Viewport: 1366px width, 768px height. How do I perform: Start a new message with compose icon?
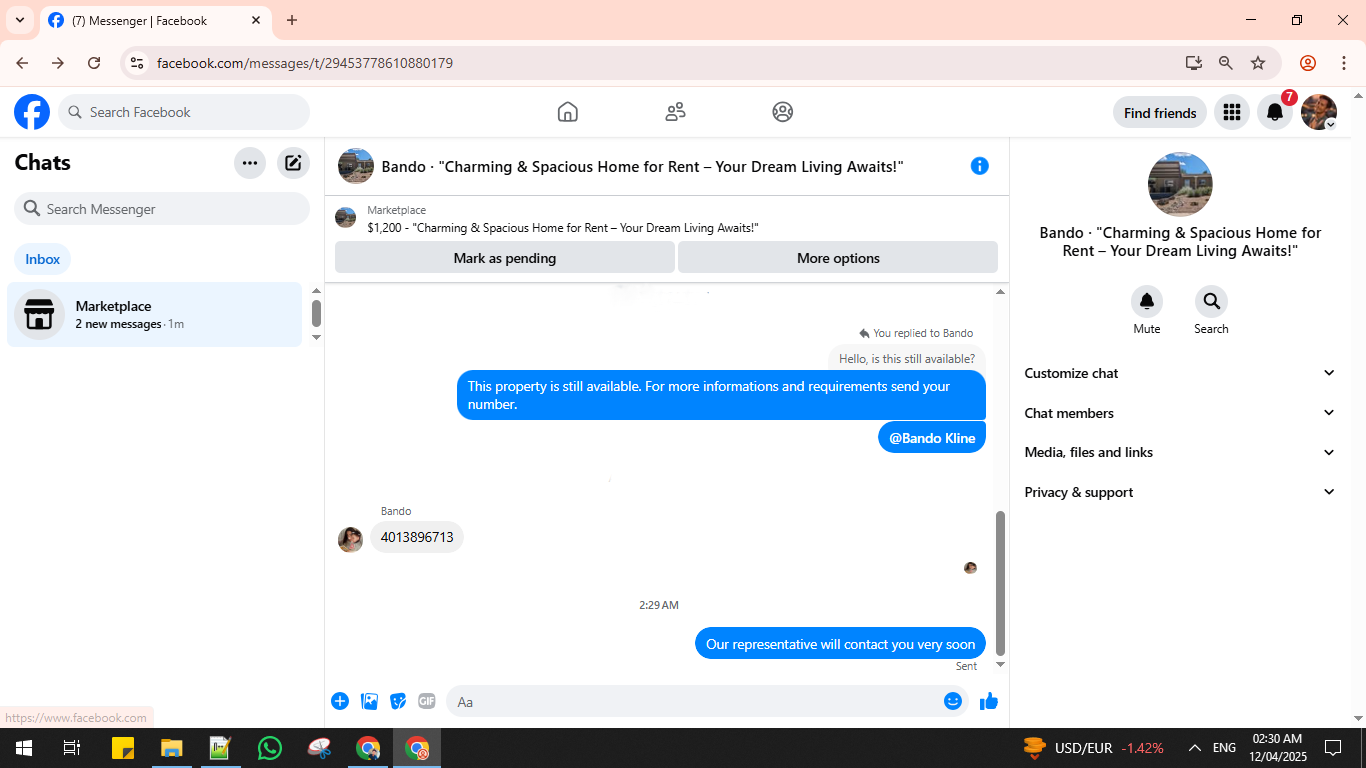pyautogui.click(x=293, y=163)
